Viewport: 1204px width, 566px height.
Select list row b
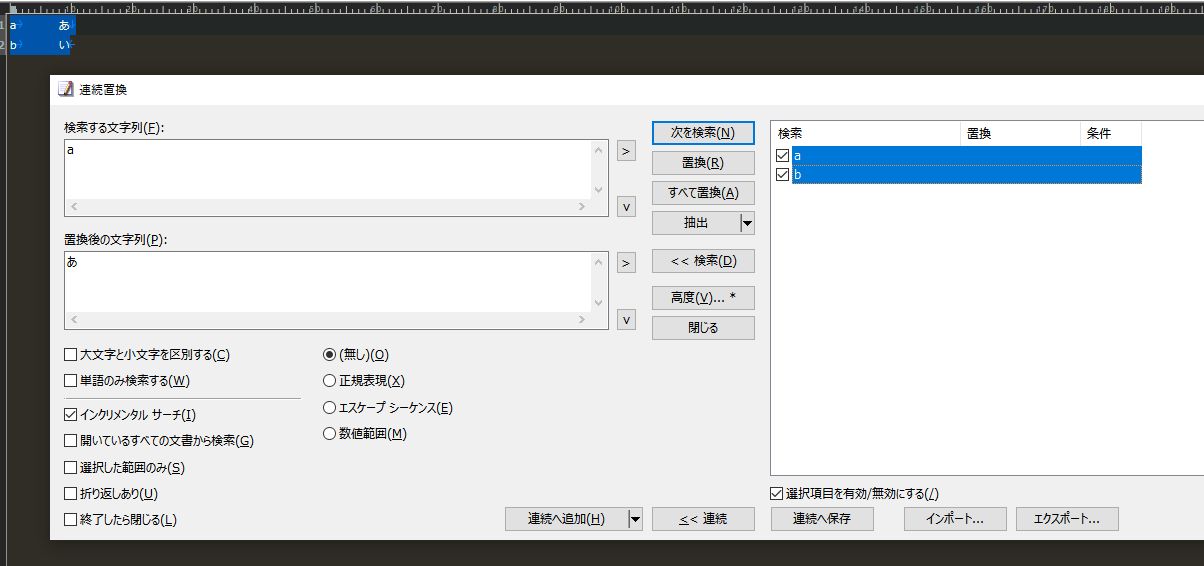point(966,175)
